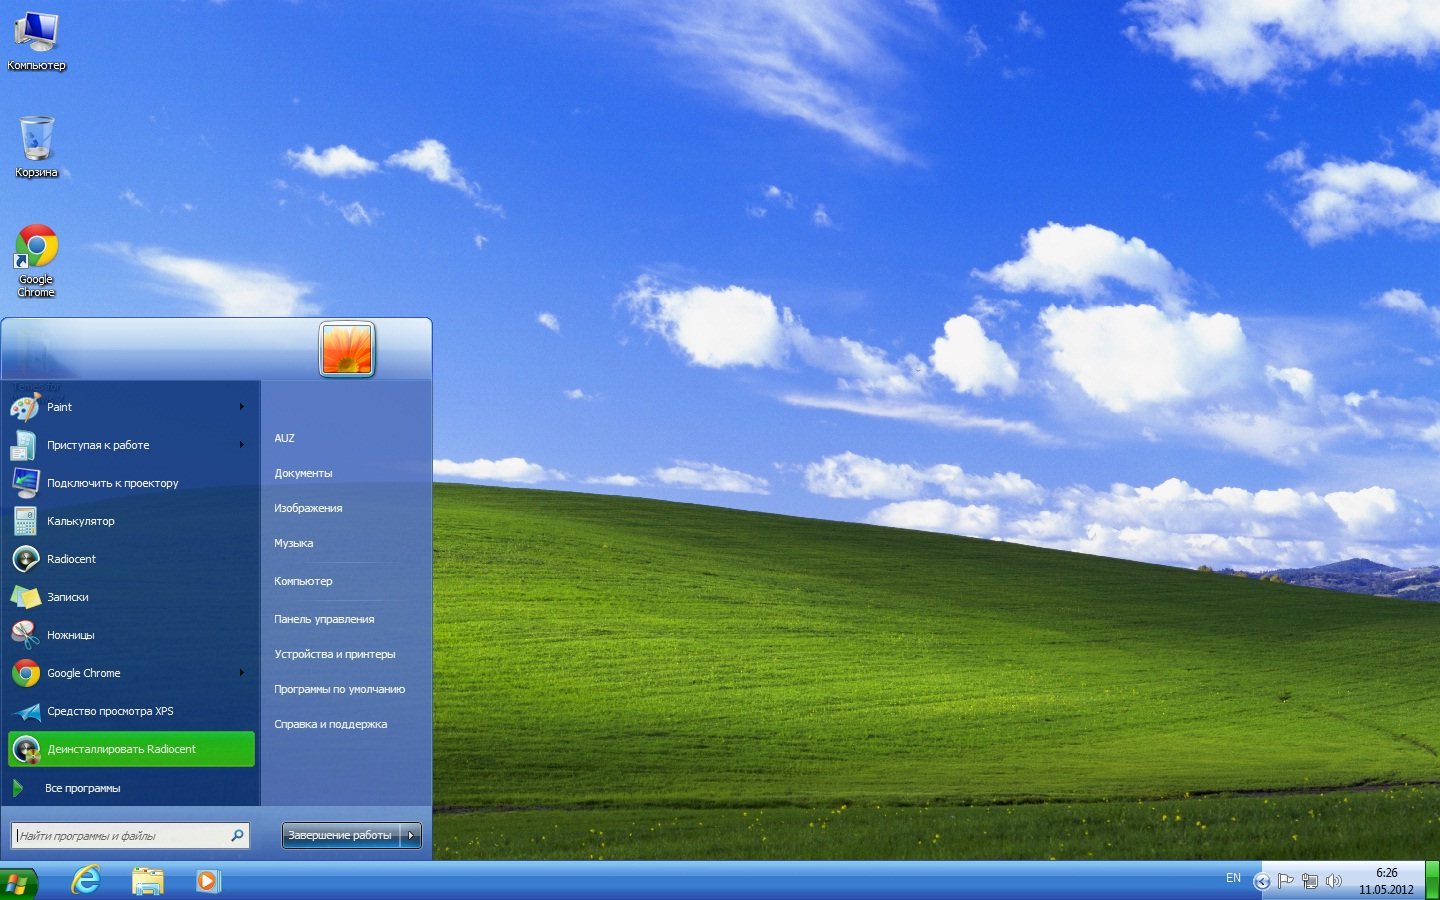This screenshot has height=900, width=1440.
Task: Open Action Center flag icon in tray
Action: [x=1286, y=881]
